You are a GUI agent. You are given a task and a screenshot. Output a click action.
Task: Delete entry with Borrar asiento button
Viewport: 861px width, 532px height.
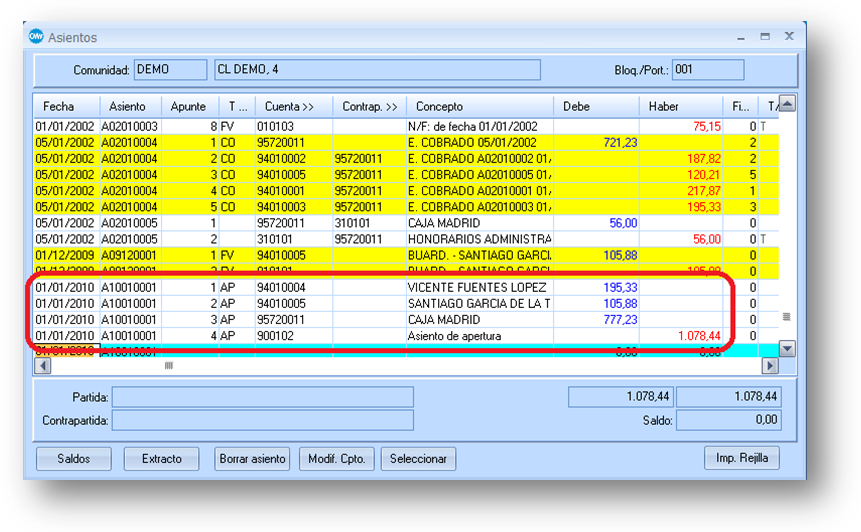click(252, 459)
